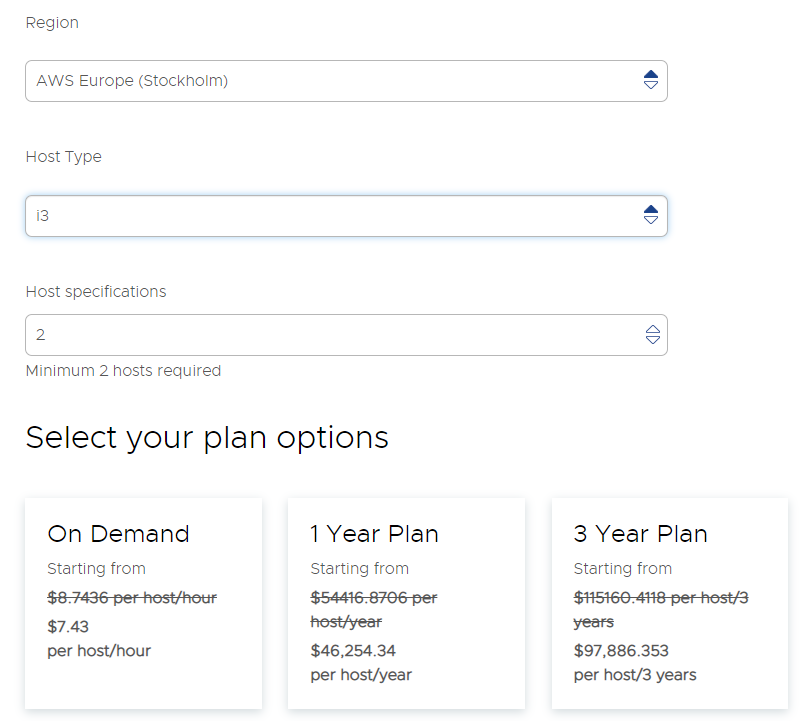Click the $46,254.34 yearly price
Screen dimensions: 804x721
353,651
